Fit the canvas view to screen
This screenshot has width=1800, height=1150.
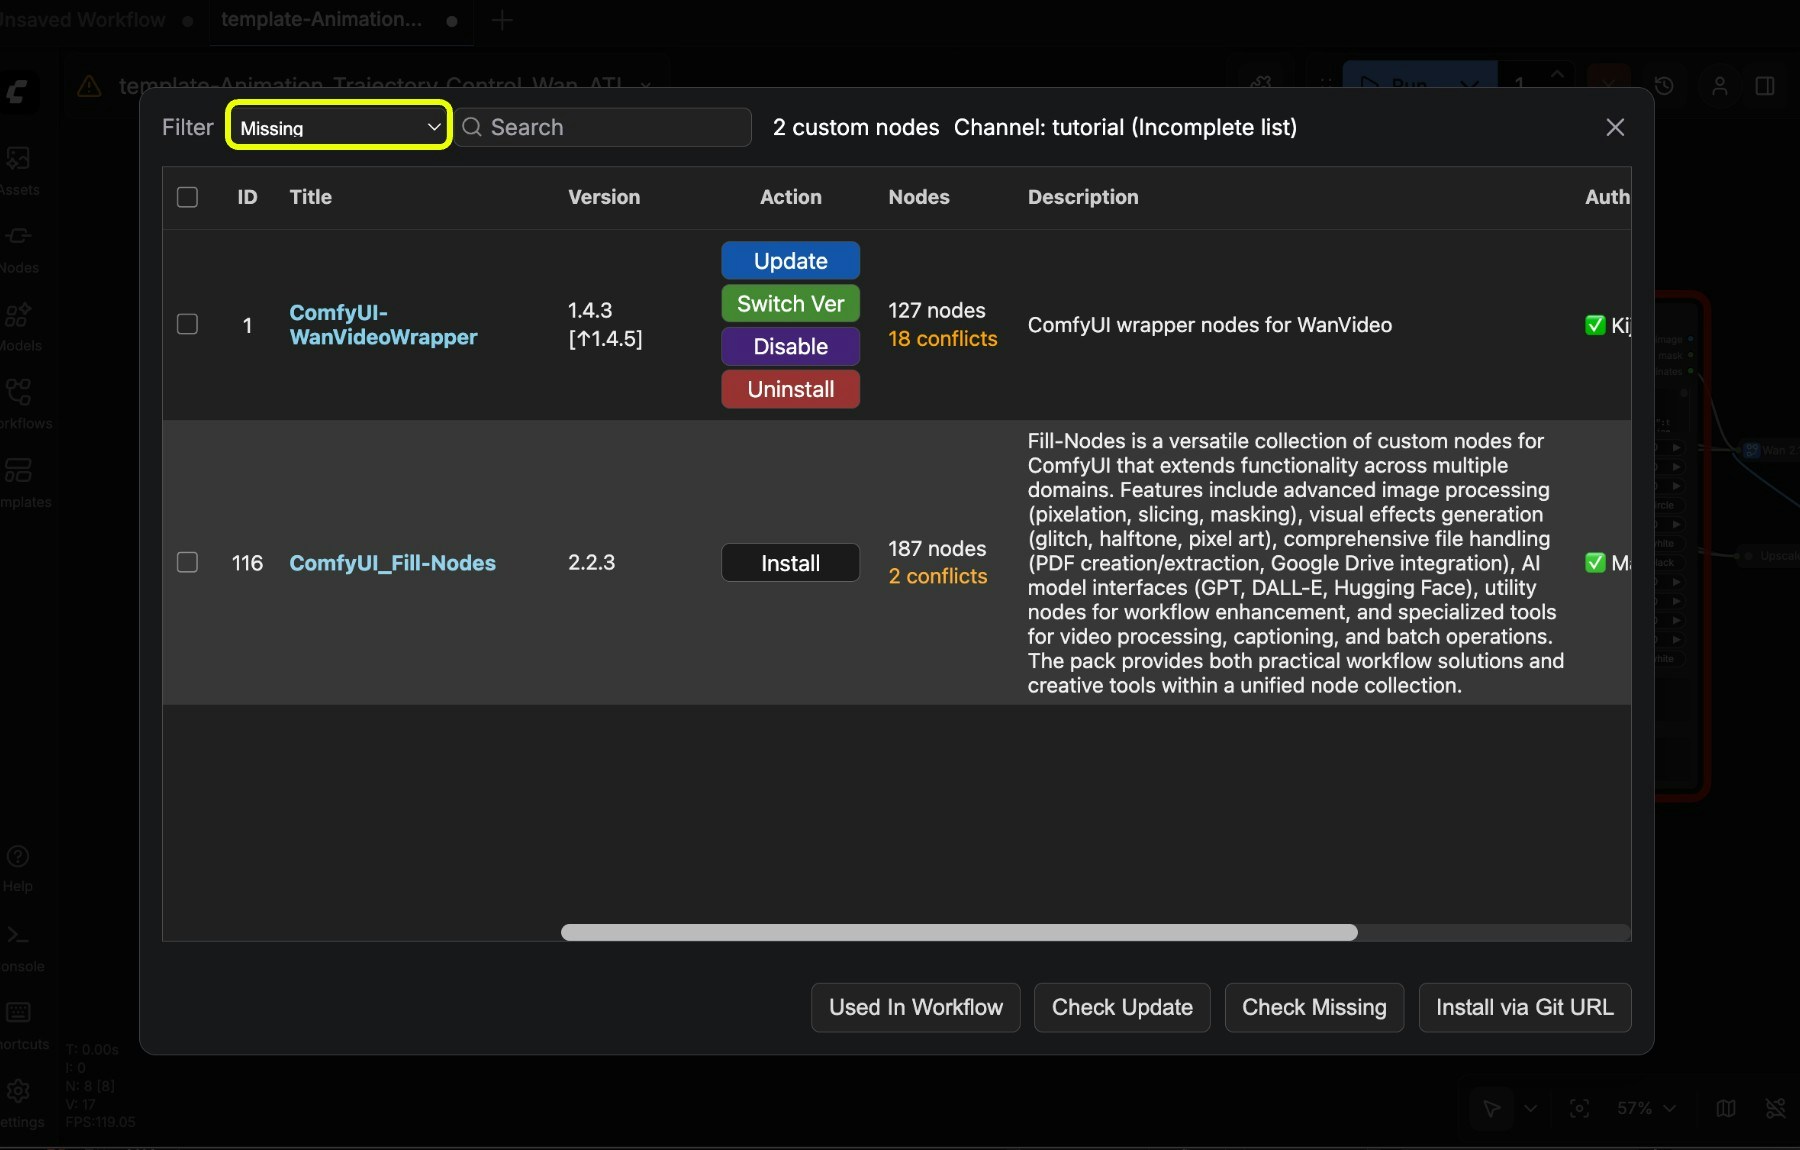(x=1580, y=1108)
